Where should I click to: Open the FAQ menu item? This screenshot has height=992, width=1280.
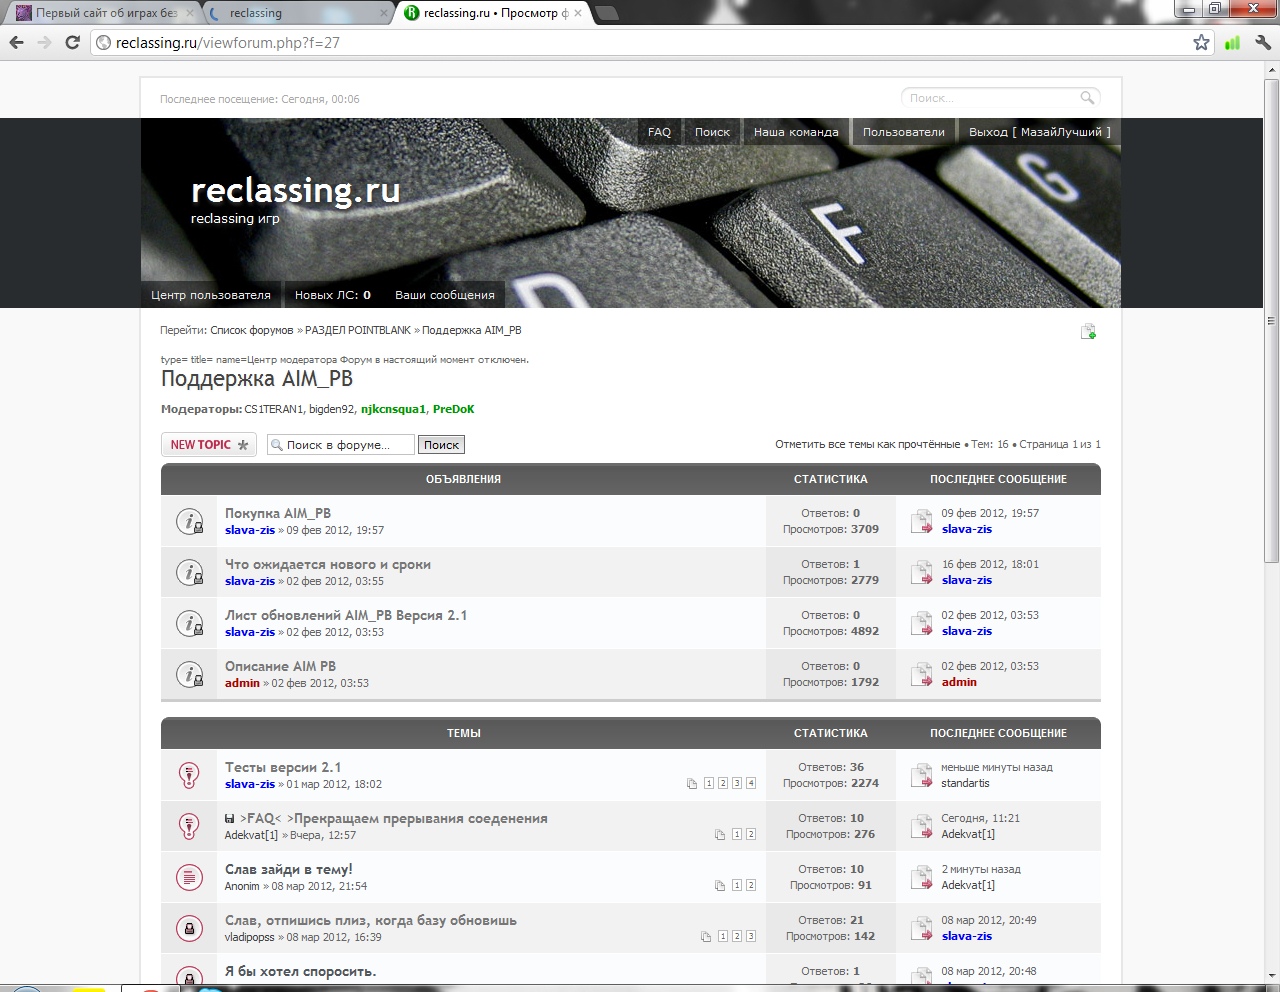659,132
